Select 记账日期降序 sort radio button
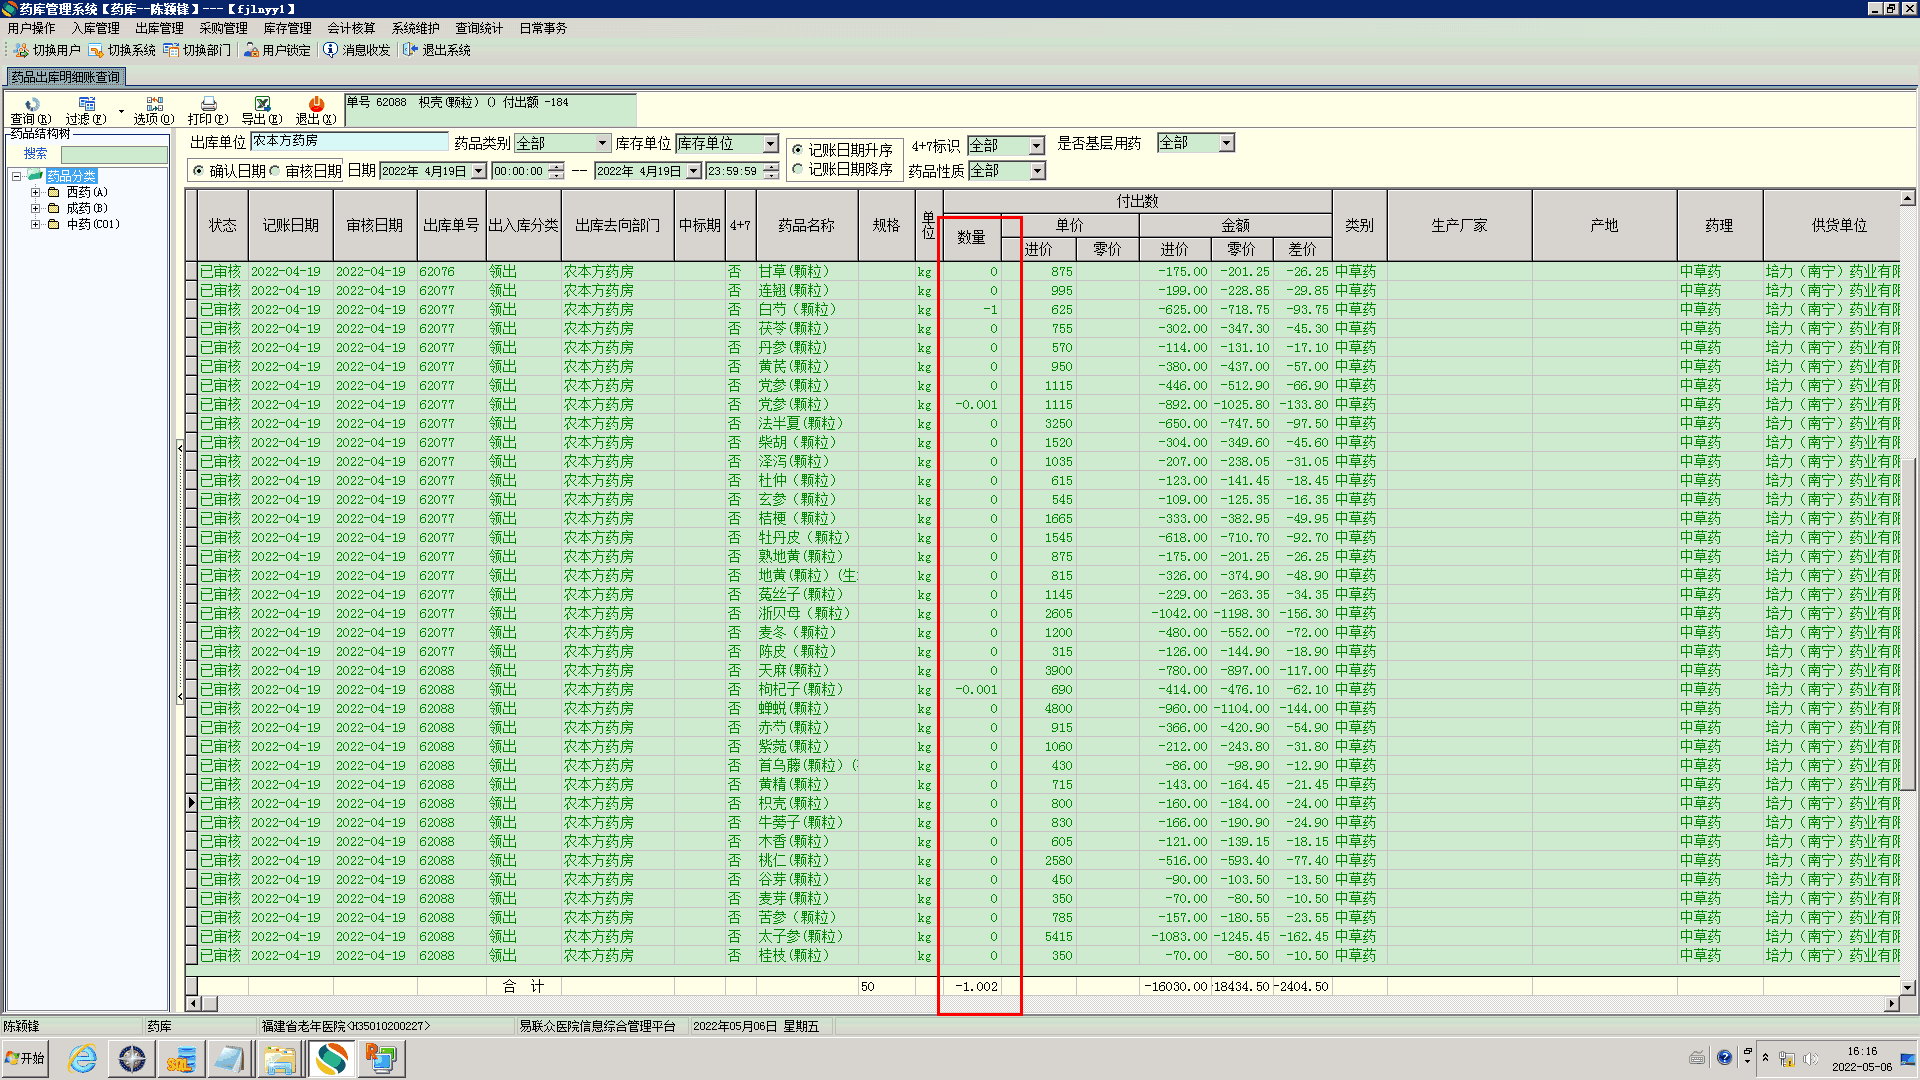This screenshot has height=1080, width=1920. [797, 169]
